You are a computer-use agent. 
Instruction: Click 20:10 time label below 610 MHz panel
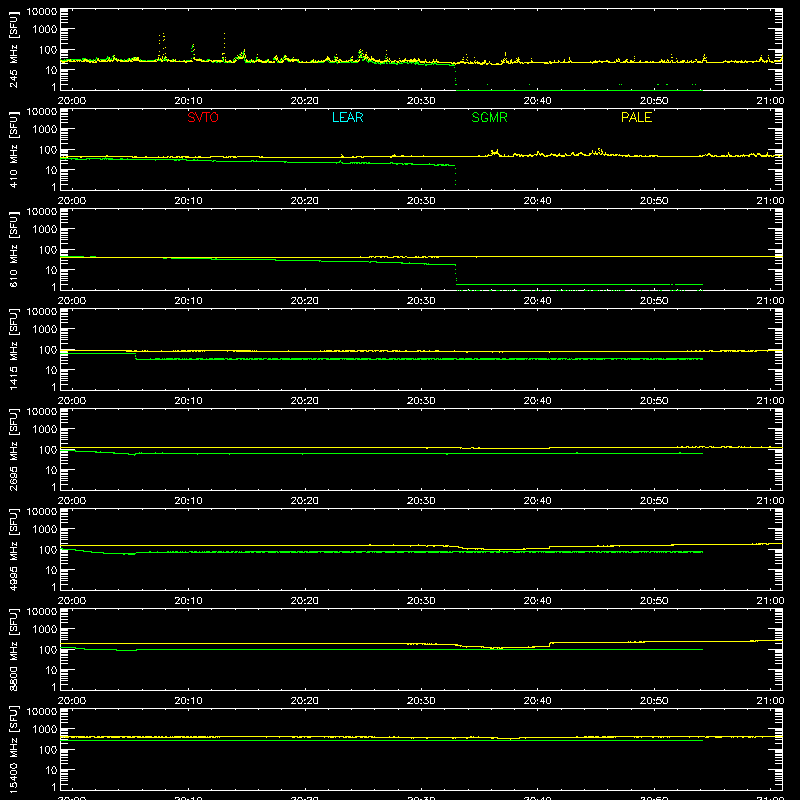(188, 301)
